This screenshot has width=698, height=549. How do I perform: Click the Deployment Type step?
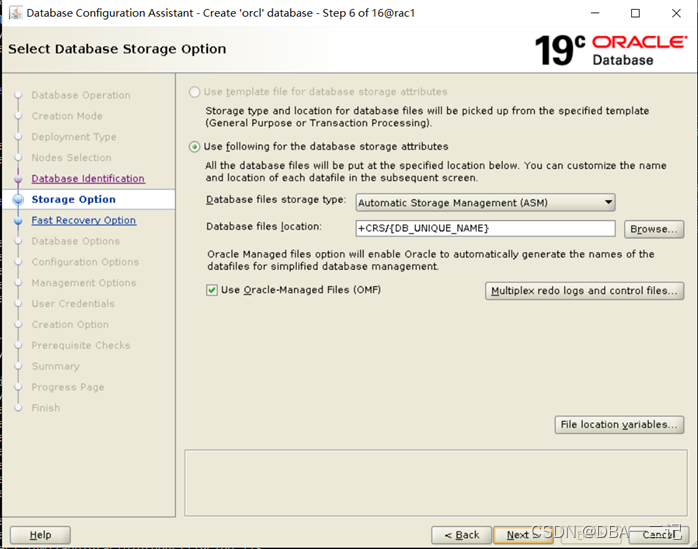point(74,137)
